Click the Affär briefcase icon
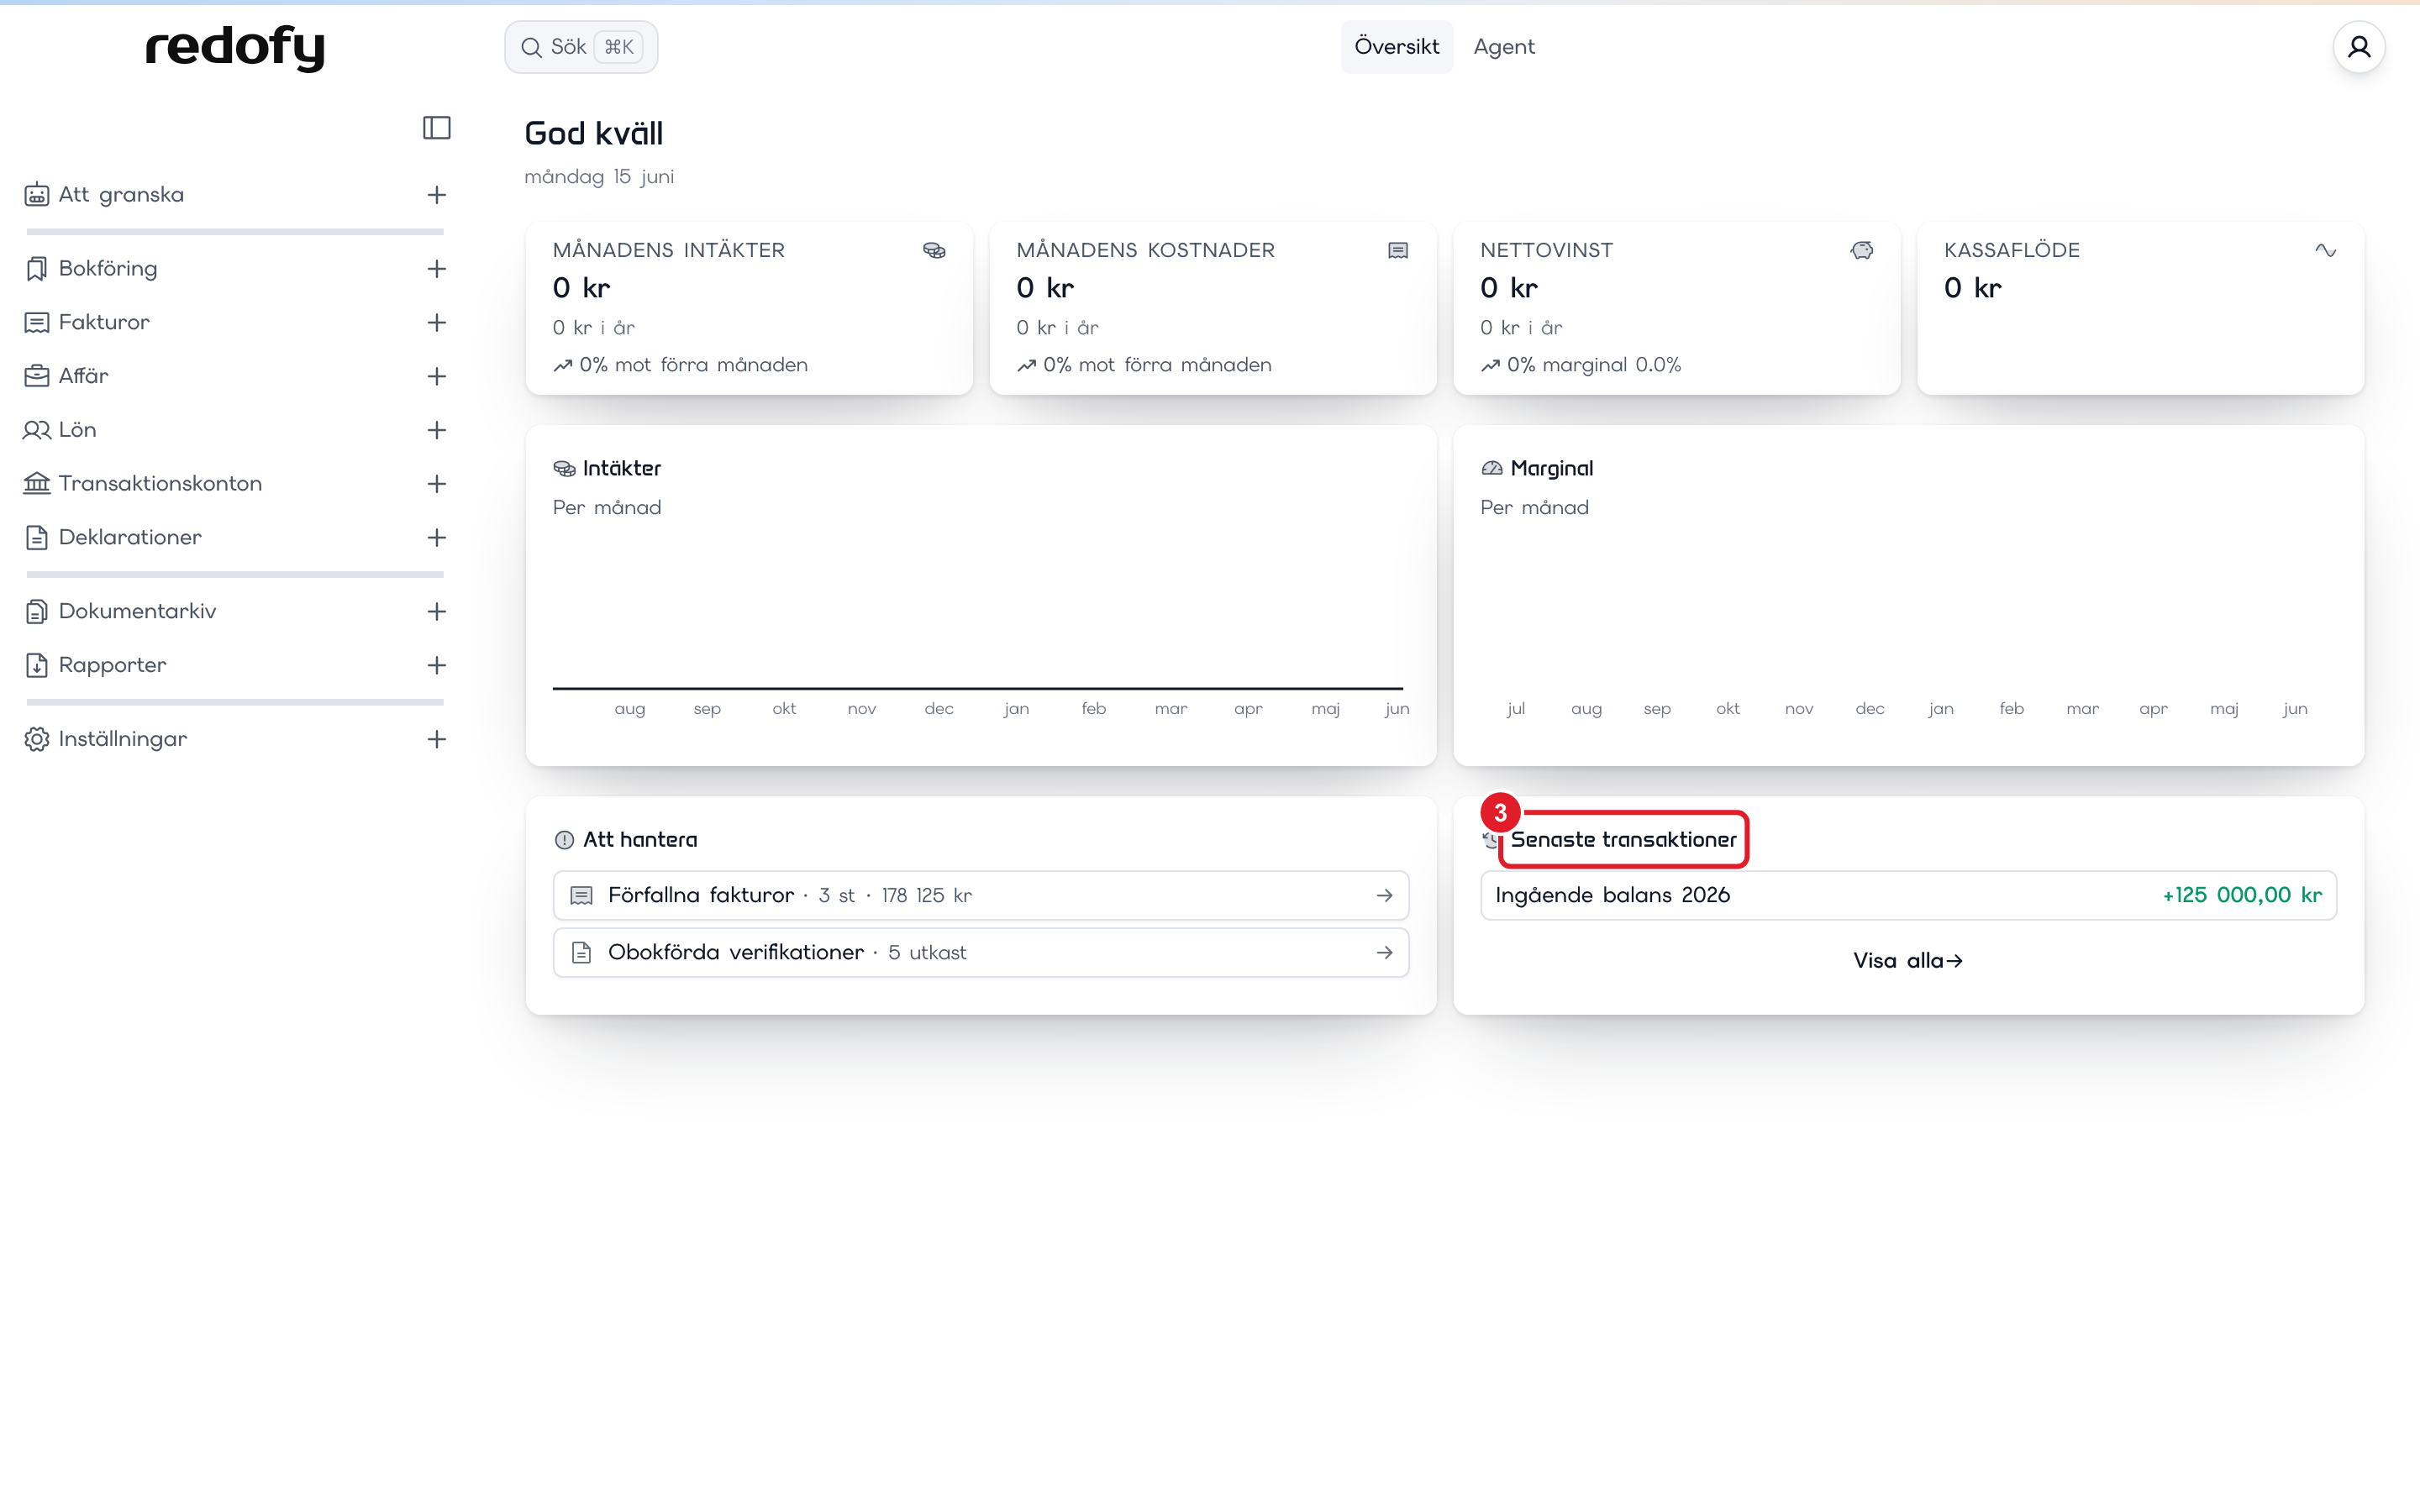Image resolution: width=2420 pixels, height=1512 pixels. pyautogui.click(x=37, y=376)
